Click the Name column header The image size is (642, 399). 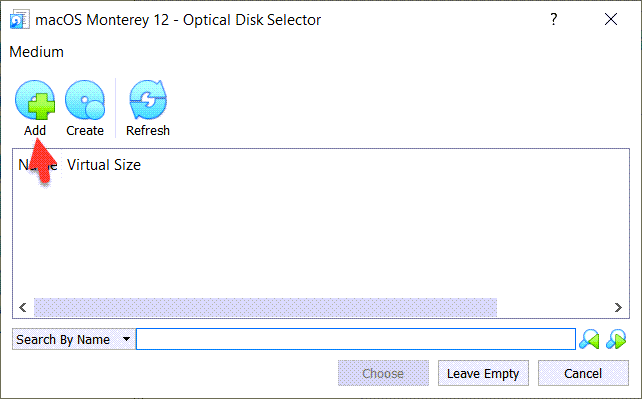pos(38,165)
